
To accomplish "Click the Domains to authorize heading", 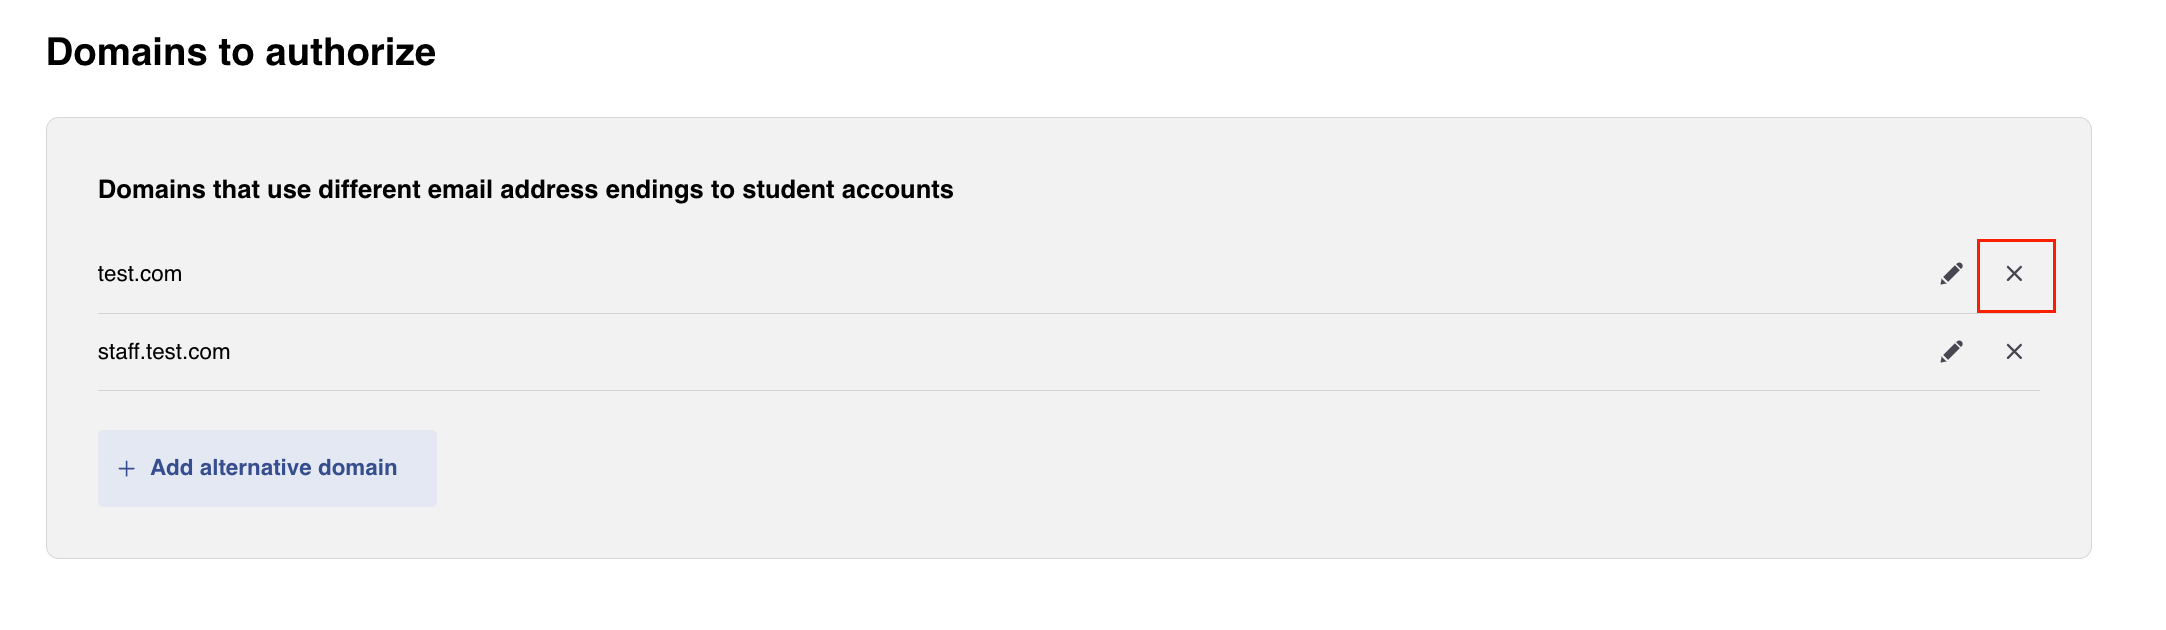I will 241,52.
